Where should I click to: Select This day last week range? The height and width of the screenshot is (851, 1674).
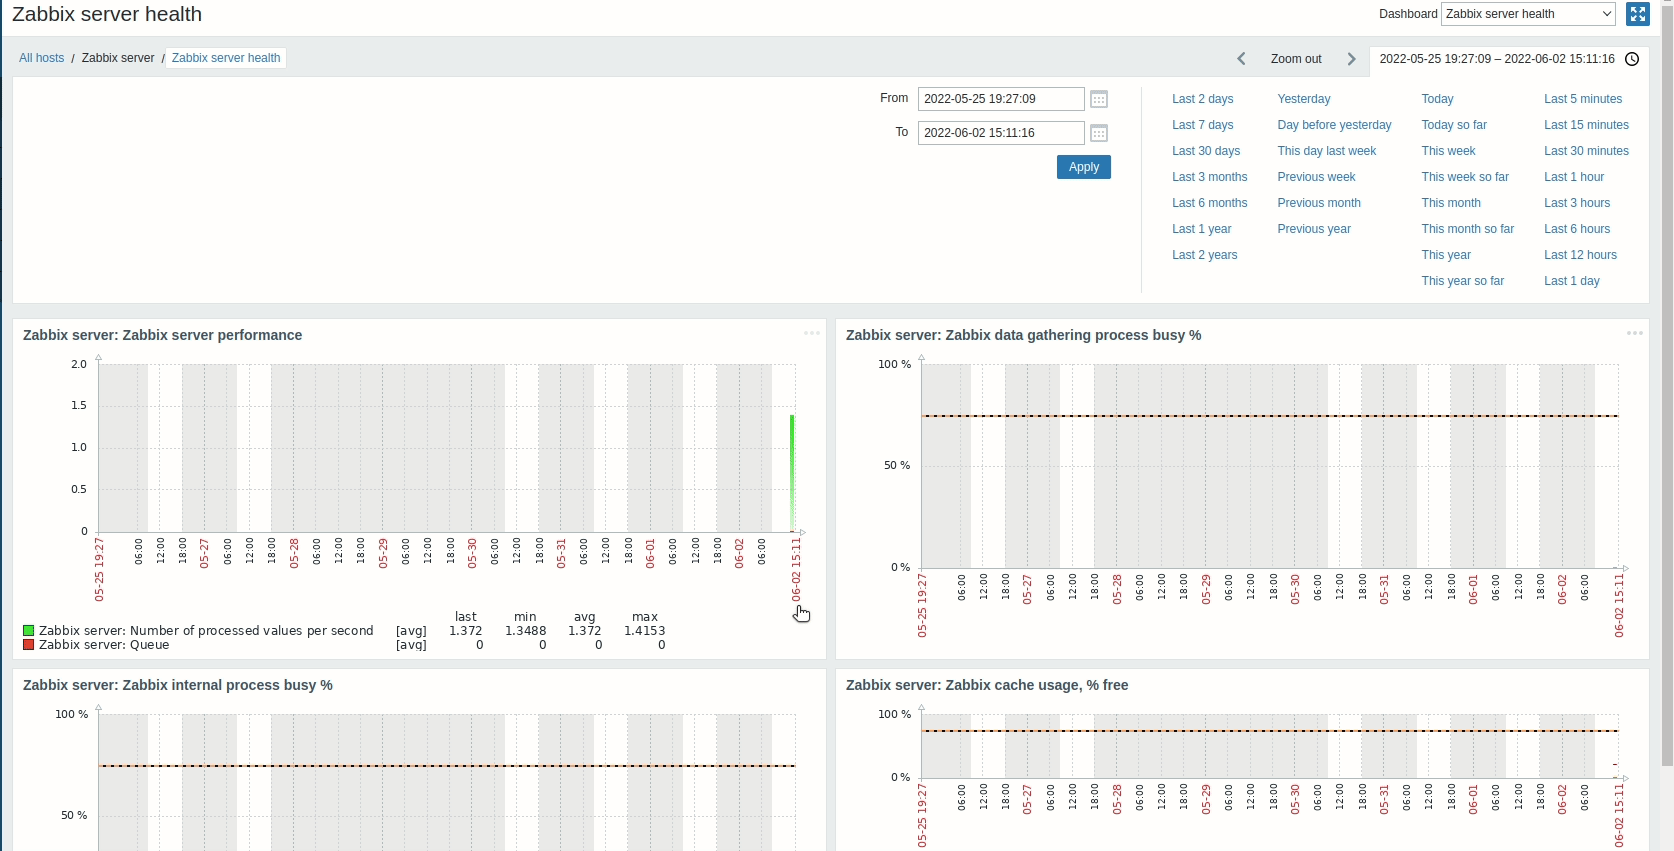pos(1327,151)
